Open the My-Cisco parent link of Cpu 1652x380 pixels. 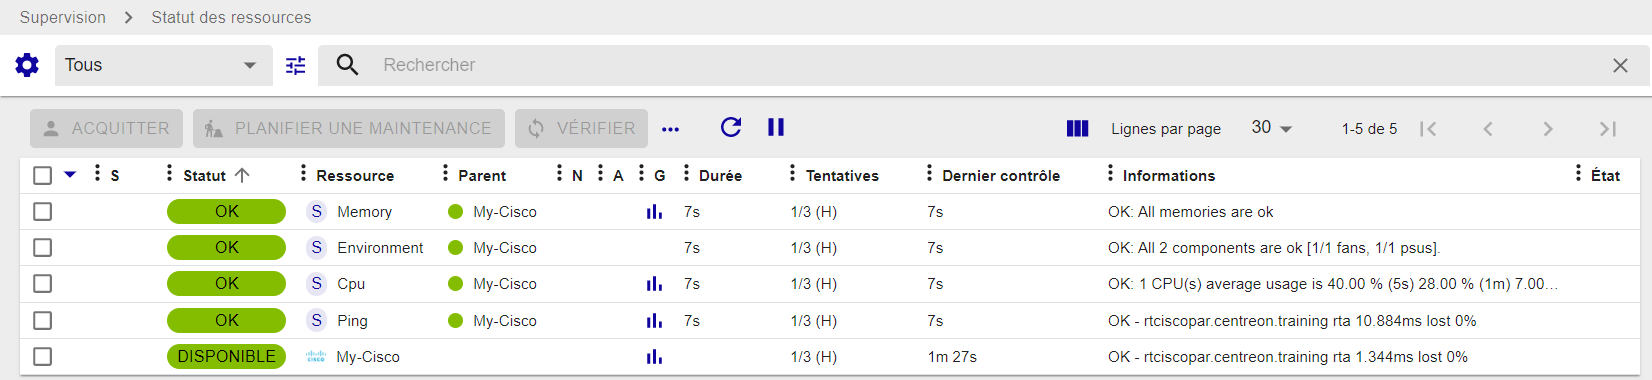coord(505,284)
